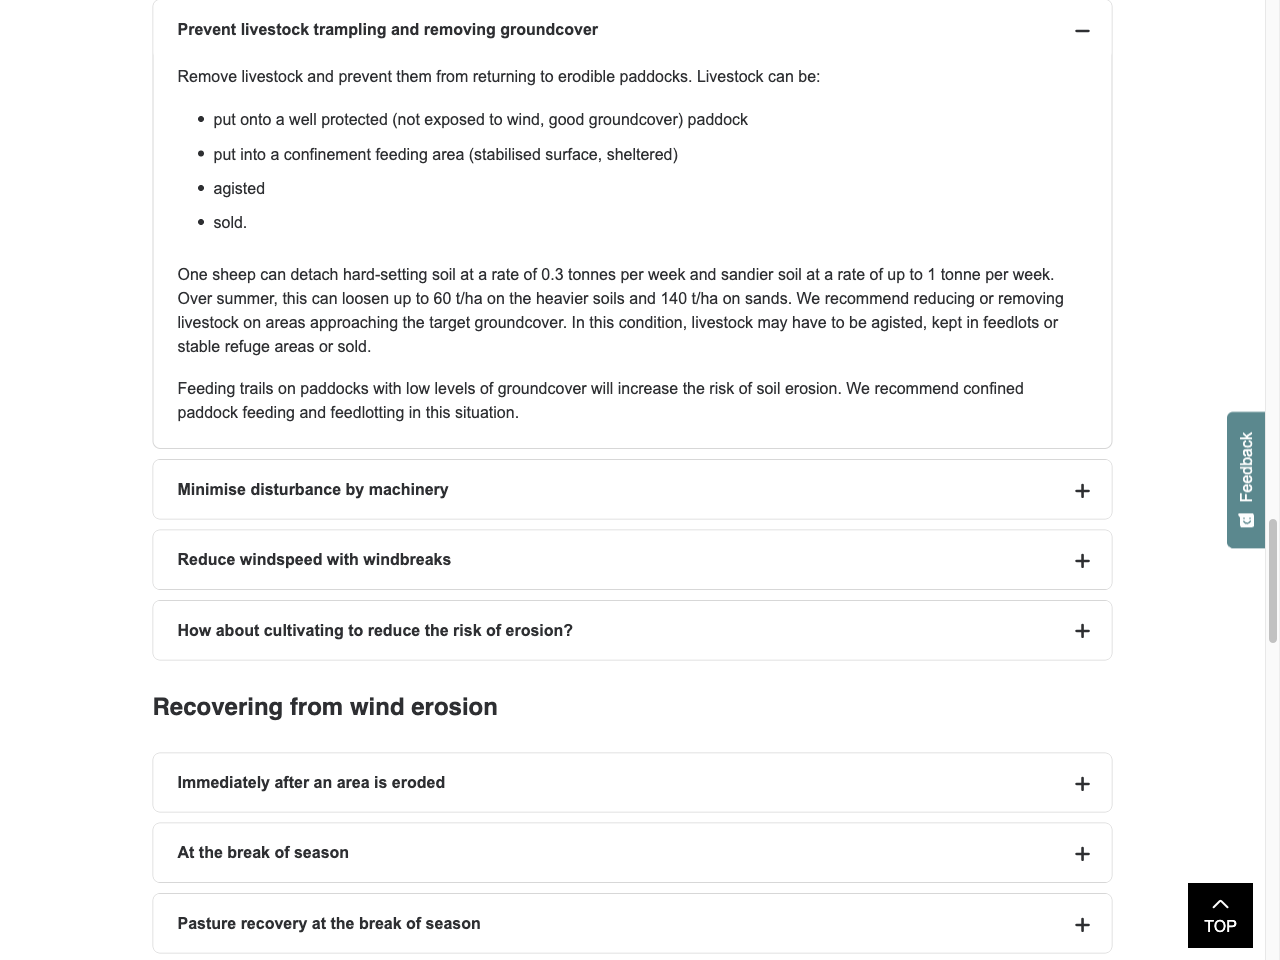Expand the Reduce windspeed with windbreaks accordion

pos(631,559)
